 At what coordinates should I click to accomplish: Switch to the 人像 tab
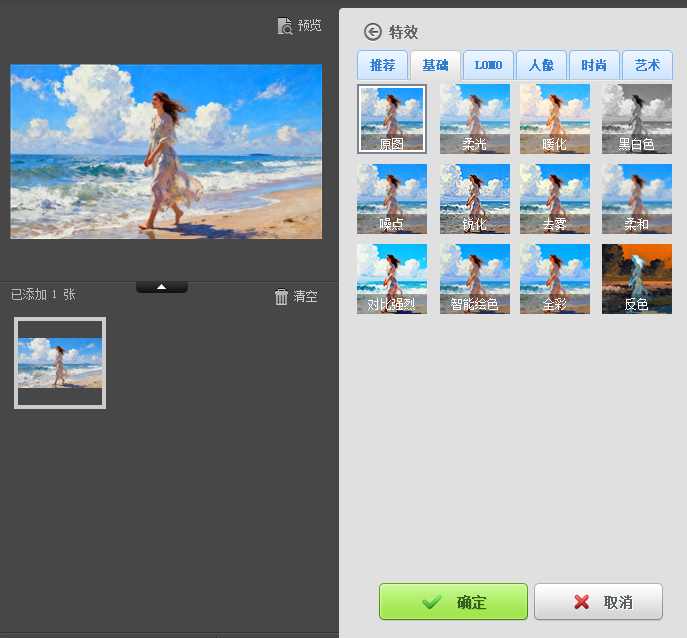coord(541,65)
